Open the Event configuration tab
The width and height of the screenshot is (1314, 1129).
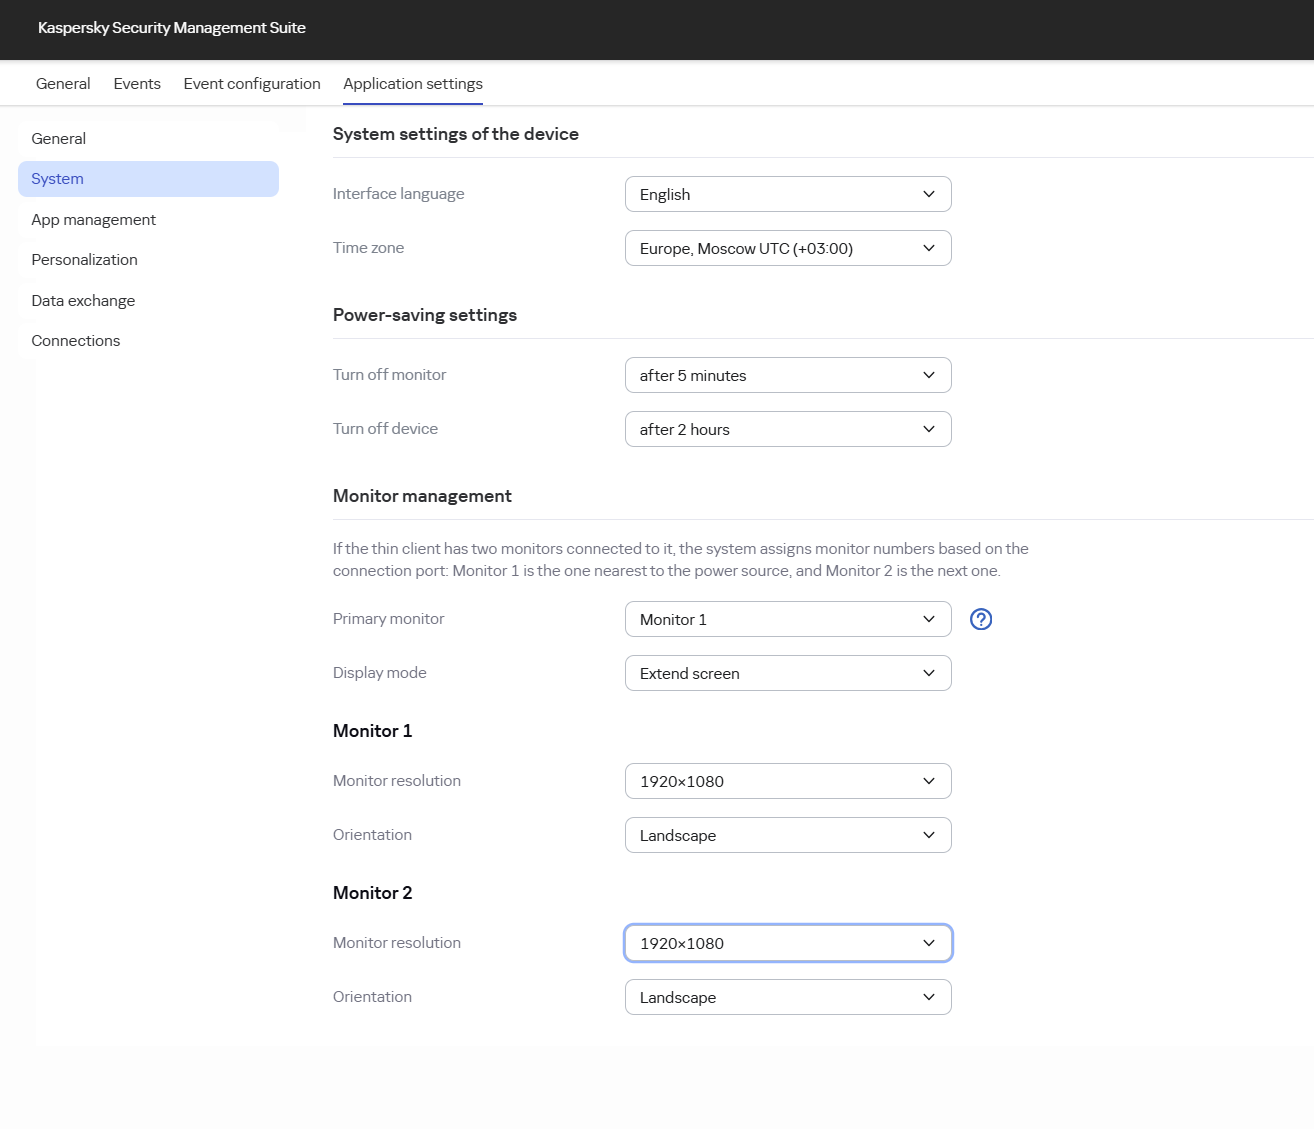251,84
